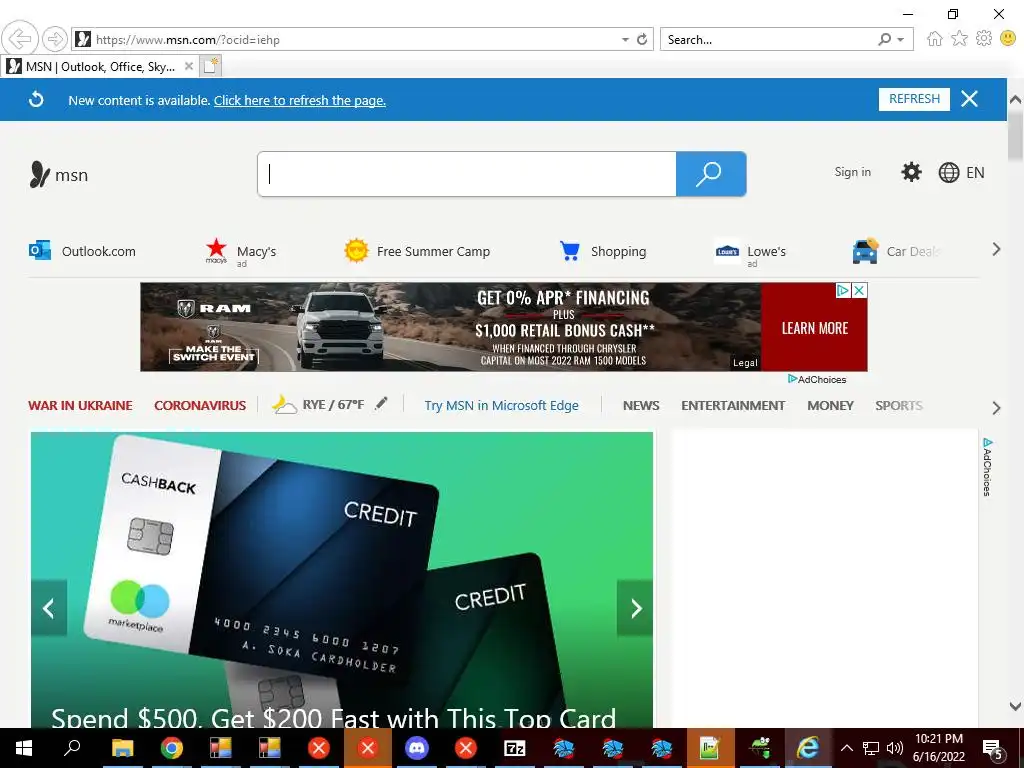1024x768 pixels.
Task: Click the browser Search... input box
Action: (x=769, y=40)
